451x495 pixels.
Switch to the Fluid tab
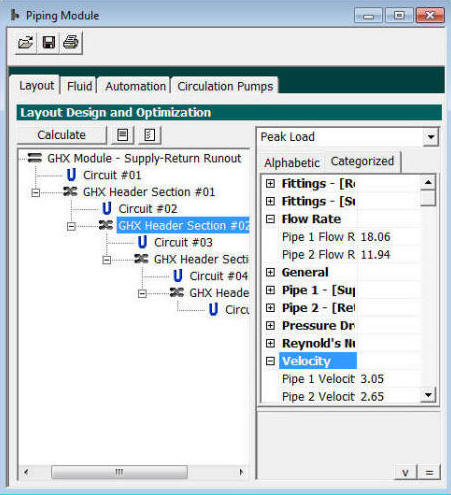point(79,86)
